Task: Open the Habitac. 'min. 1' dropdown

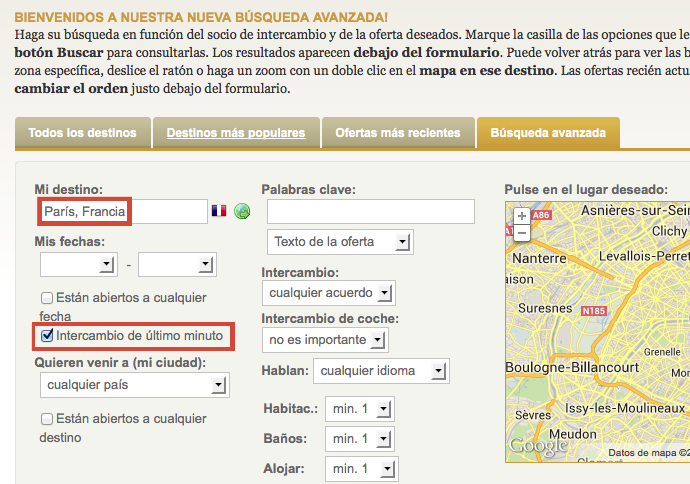Action: pos(360,409)
